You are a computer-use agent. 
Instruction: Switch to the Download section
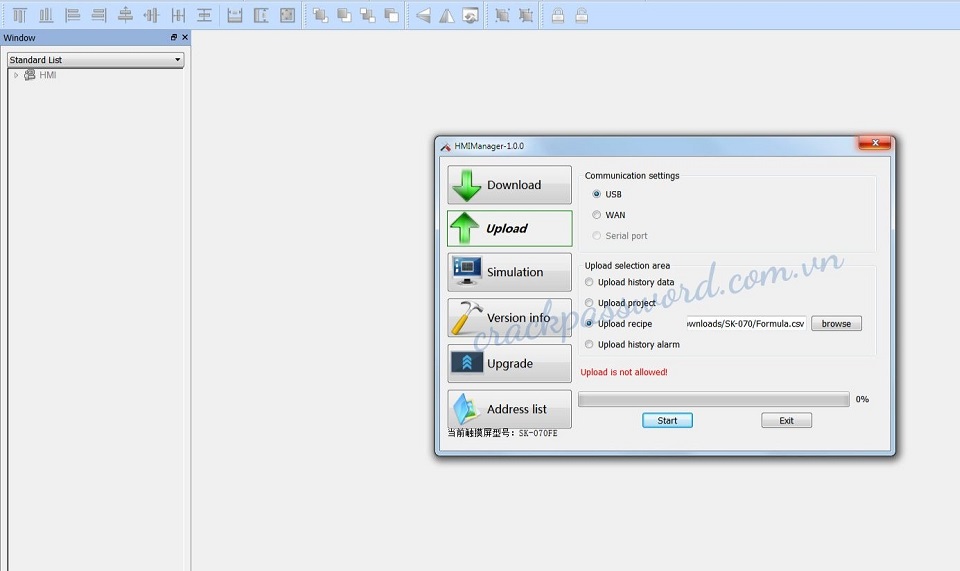[x=509, y=185]
